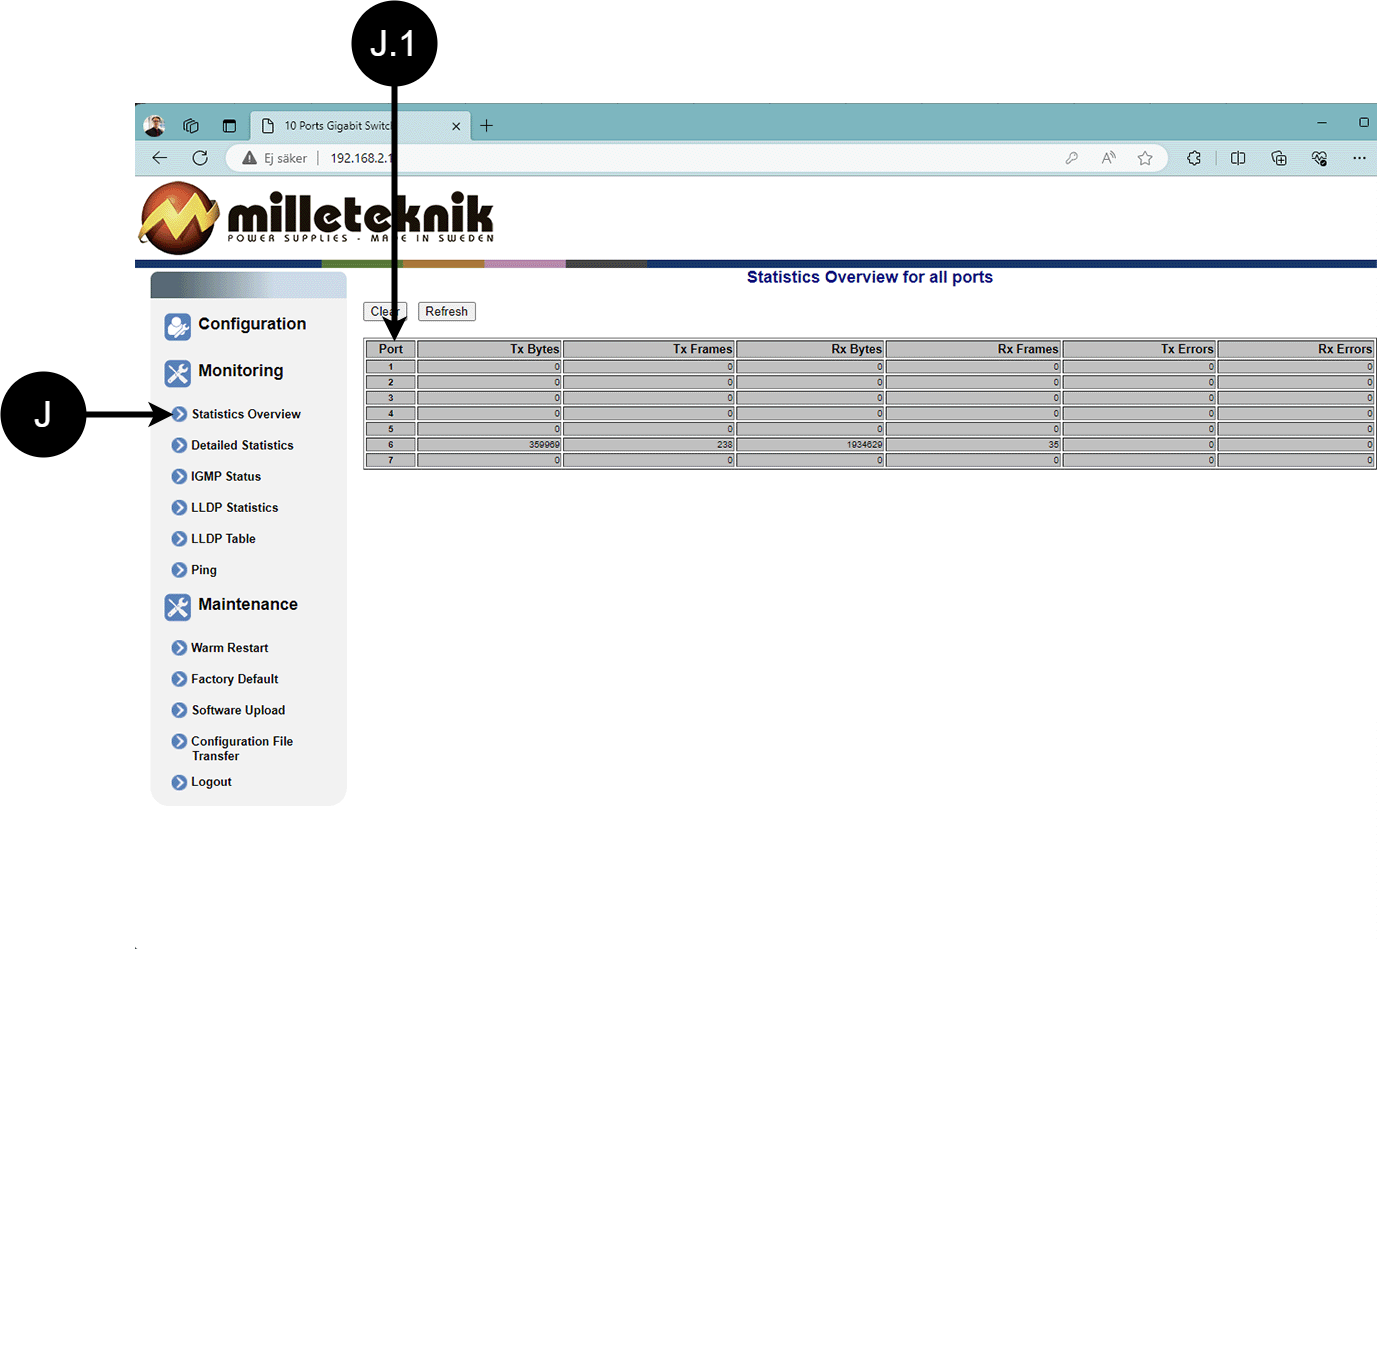Open Detailed Statistics in the sidebar
Screen dimensions: 1378x1346
click(x=242, y=445)
